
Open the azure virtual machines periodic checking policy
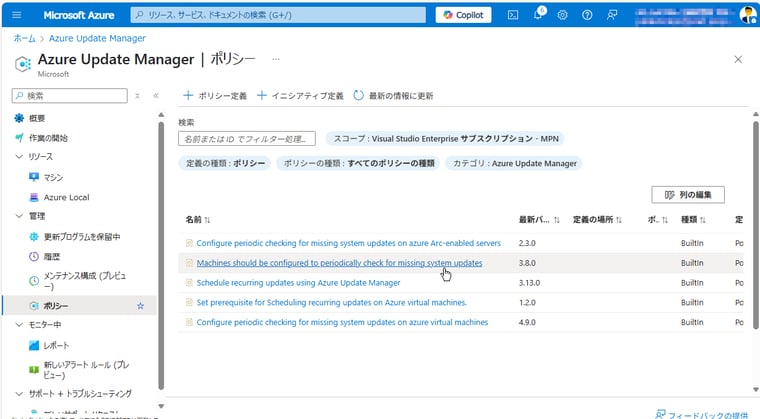342,322
